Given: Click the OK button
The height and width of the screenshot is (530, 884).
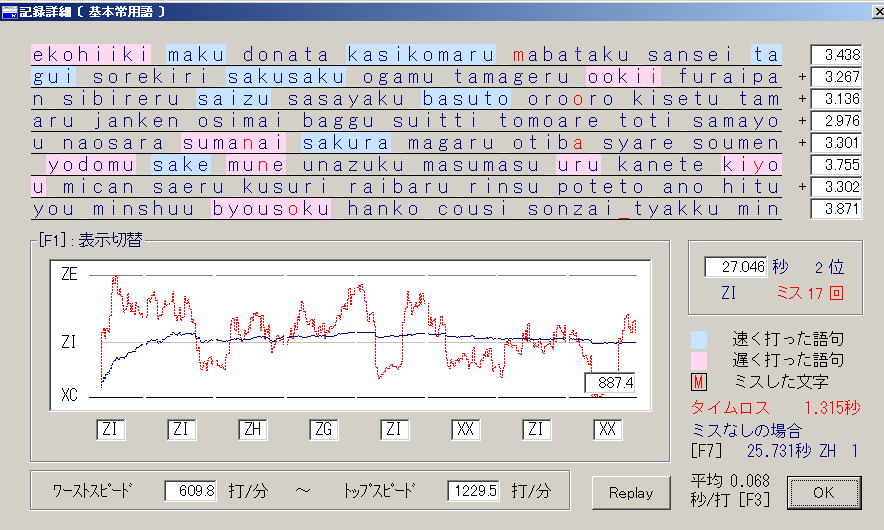Looking at the screenshot, I should 824,493.
